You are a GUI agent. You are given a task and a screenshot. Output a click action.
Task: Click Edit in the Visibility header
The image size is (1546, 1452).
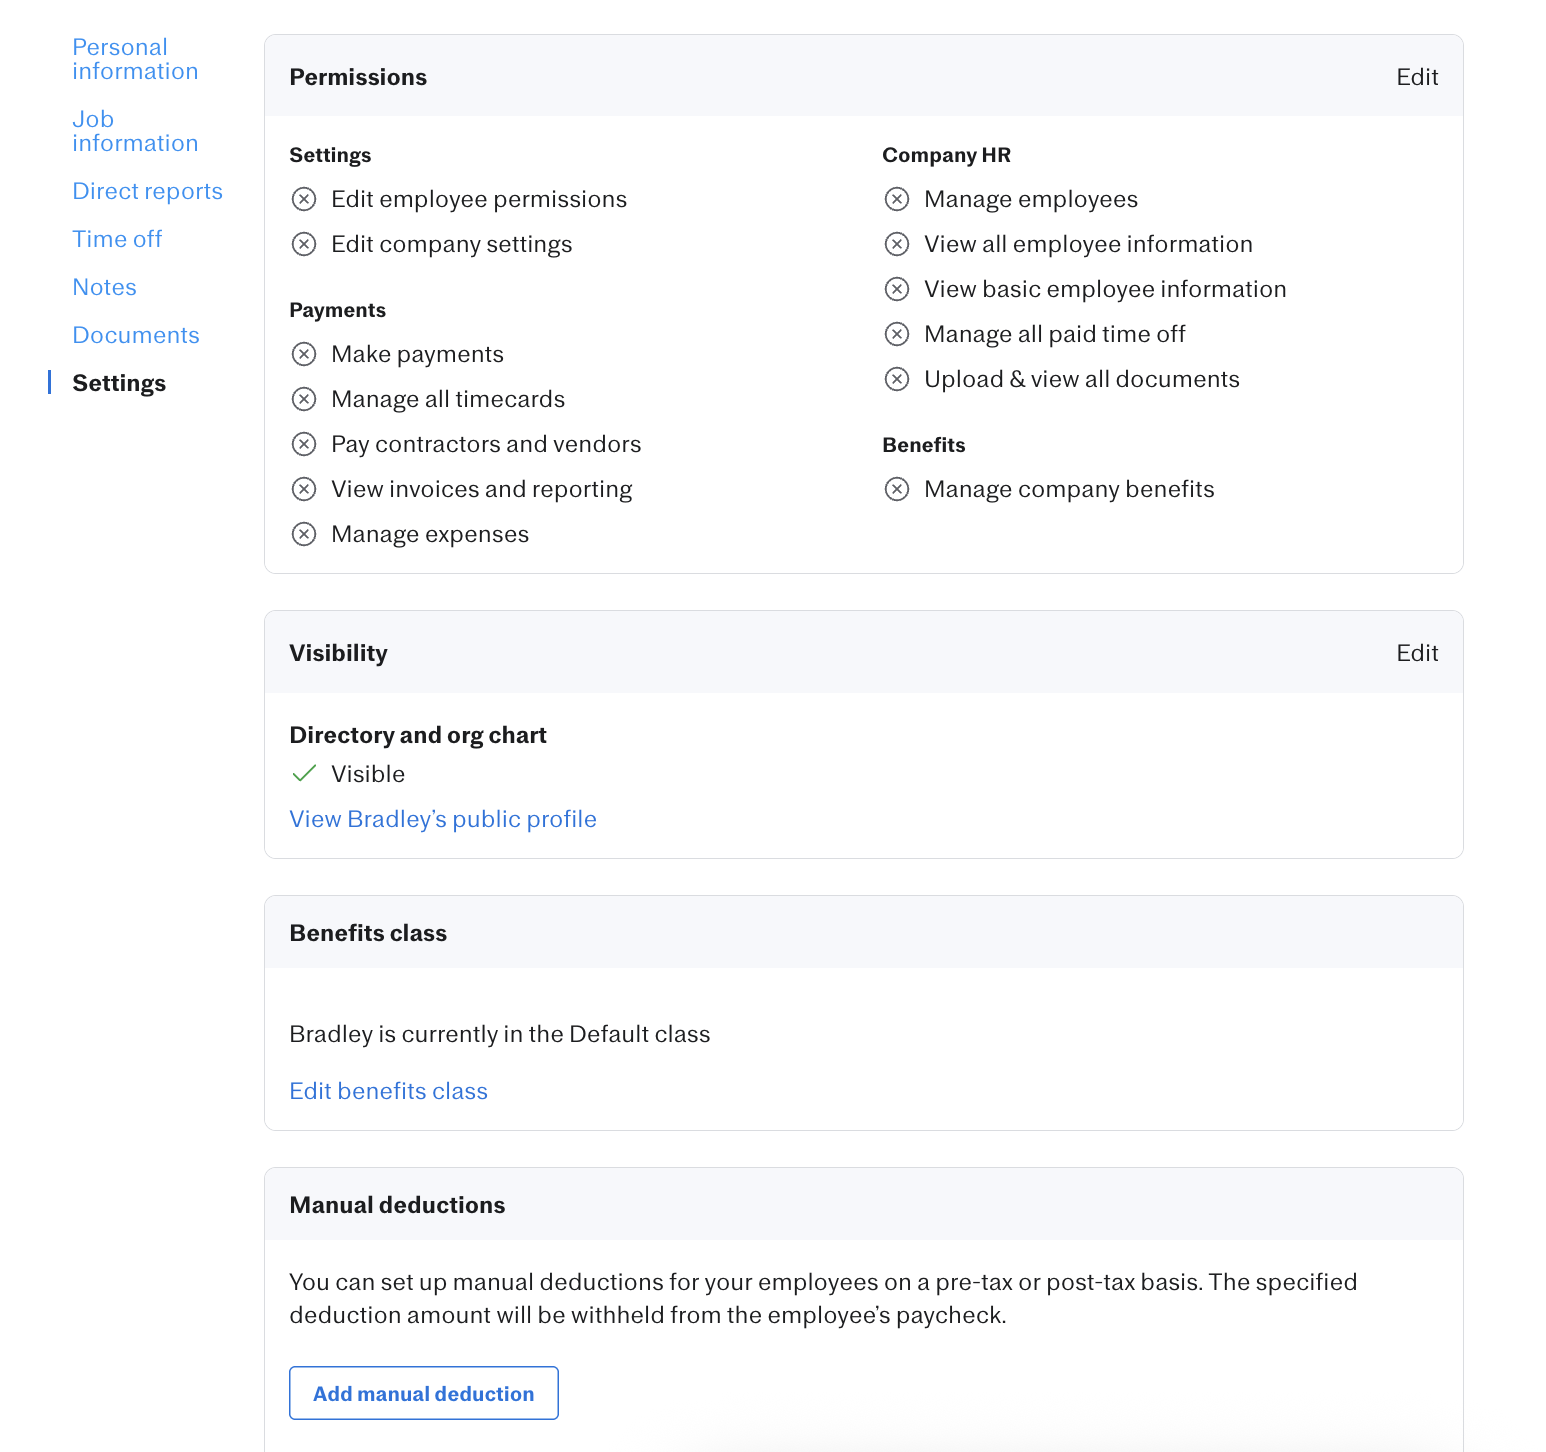(x=1417, y=653)
